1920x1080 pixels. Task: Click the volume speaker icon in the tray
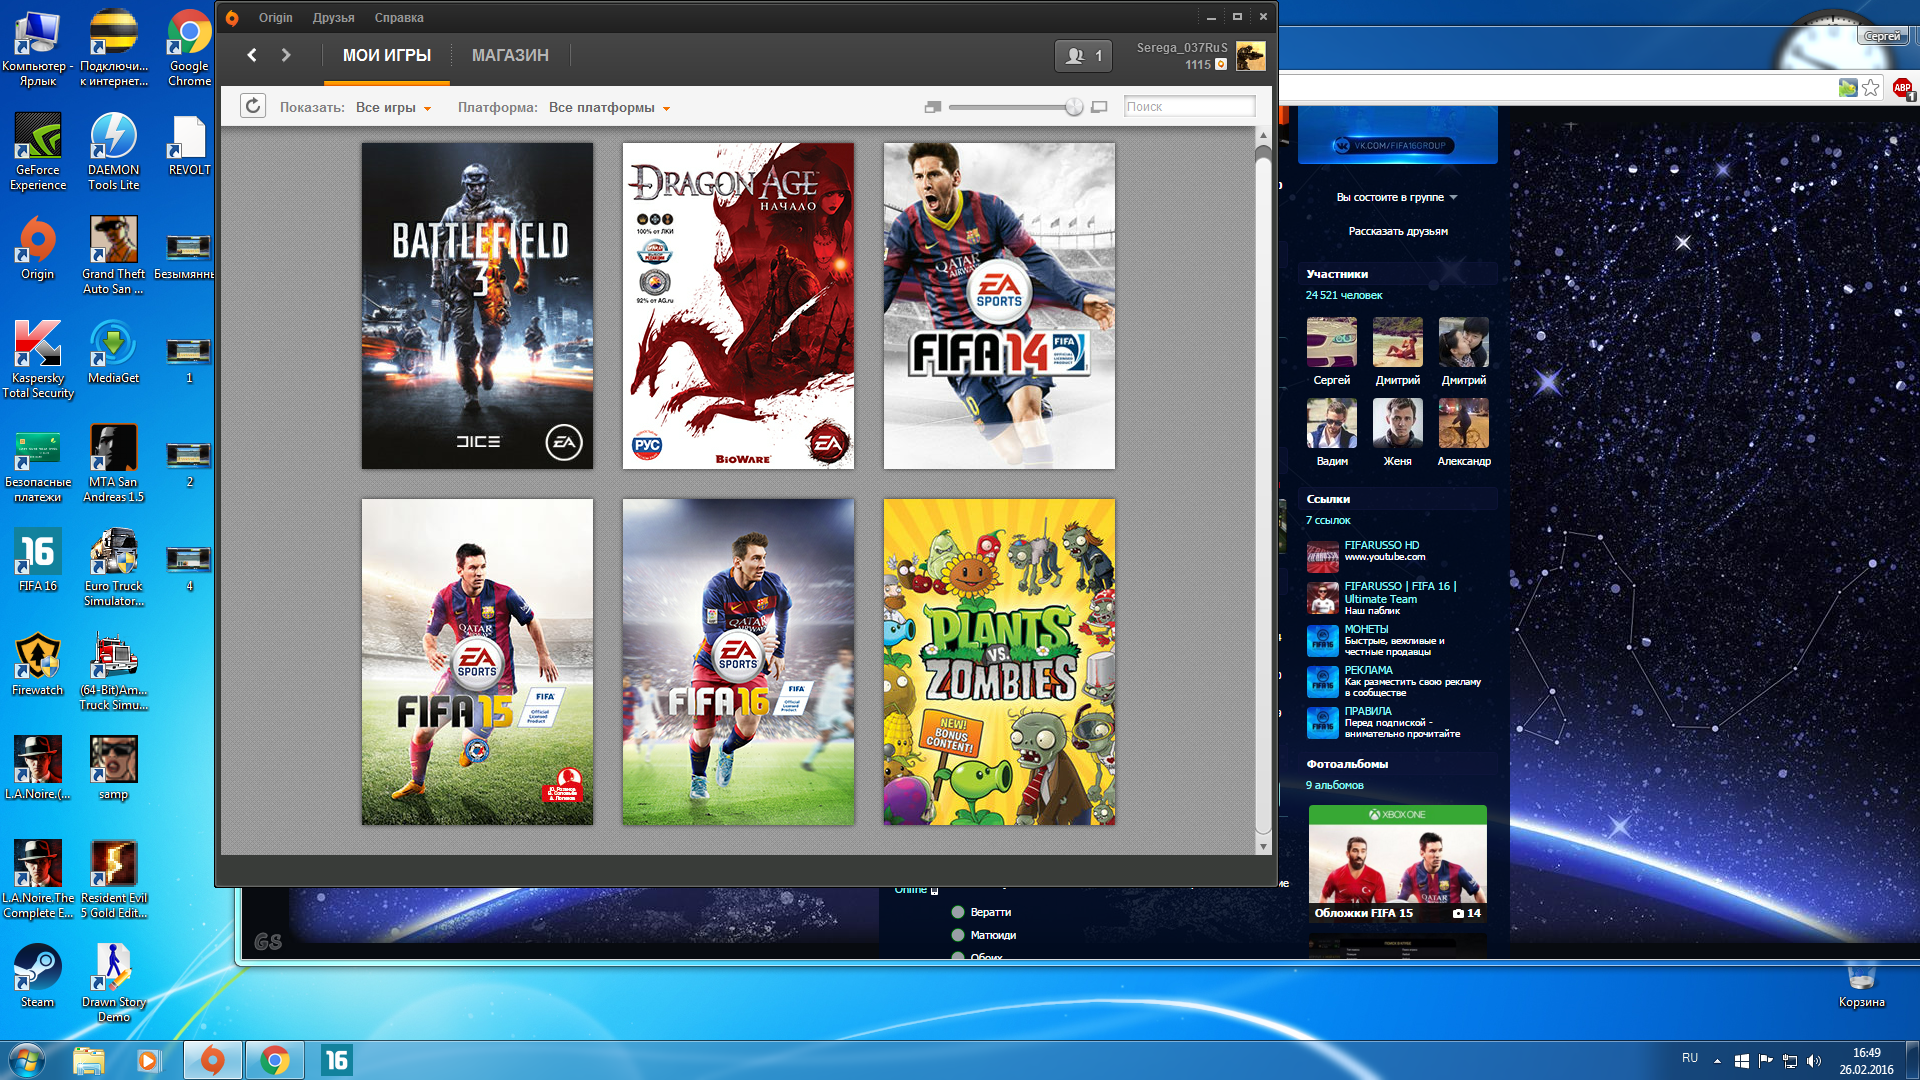(1814, 1060)
